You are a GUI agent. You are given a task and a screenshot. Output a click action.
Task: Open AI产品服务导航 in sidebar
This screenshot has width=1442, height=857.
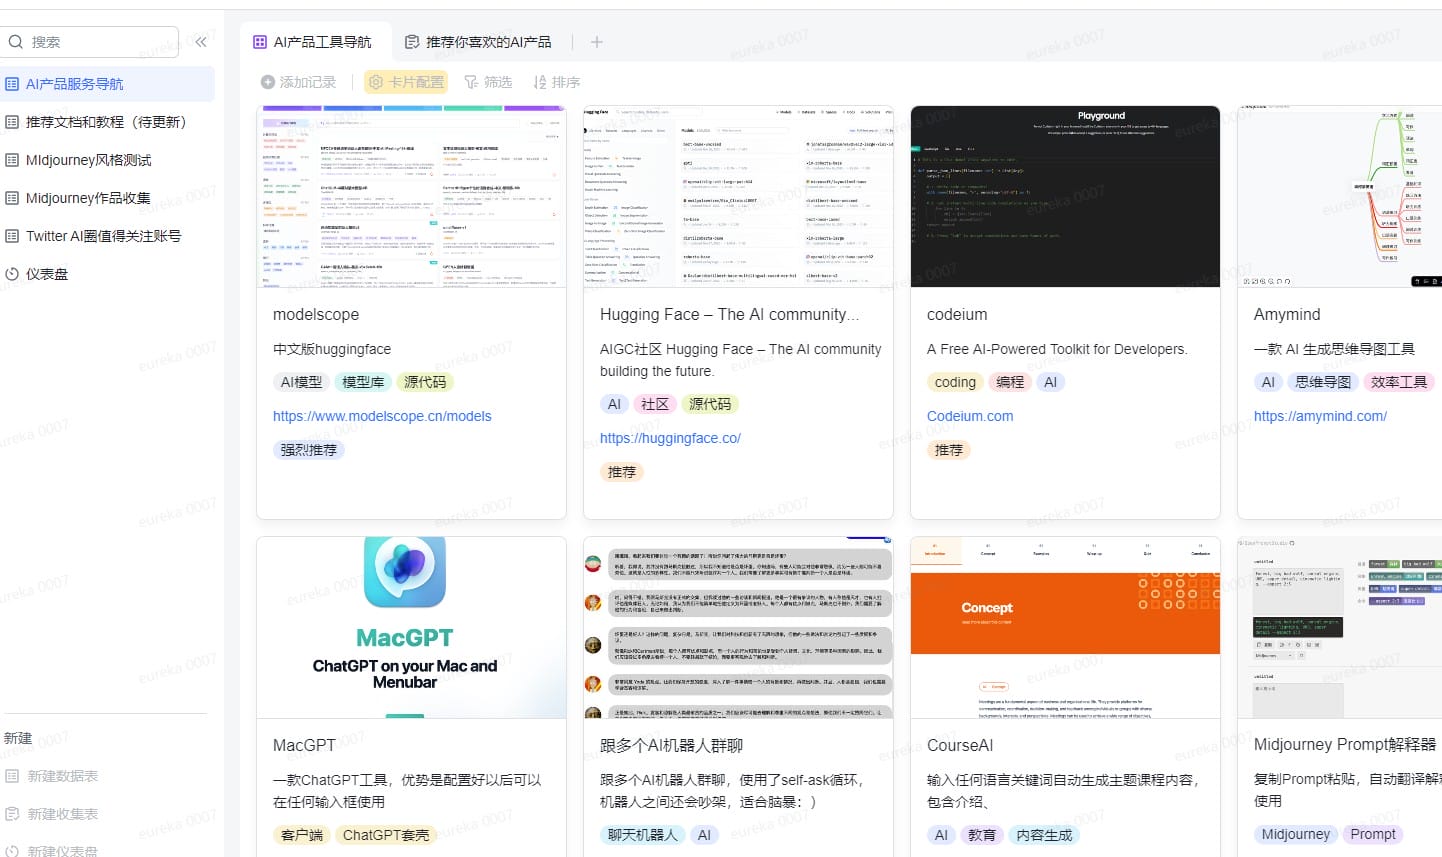(x=107, y=84)
